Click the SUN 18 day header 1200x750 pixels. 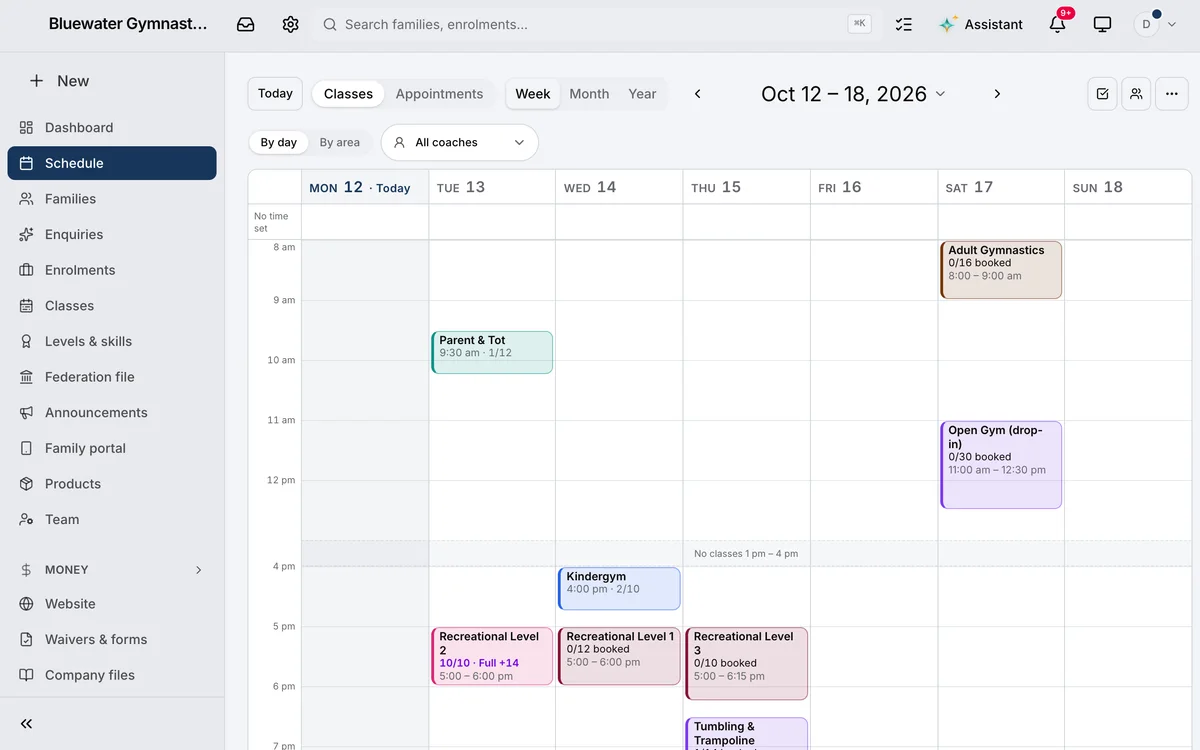(x=1128, y=187)
